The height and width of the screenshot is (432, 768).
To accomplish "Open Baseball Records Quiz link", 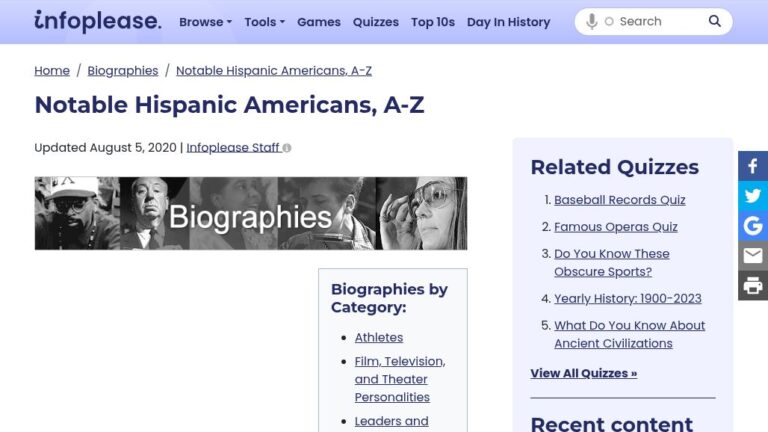I will coord(620,200).
